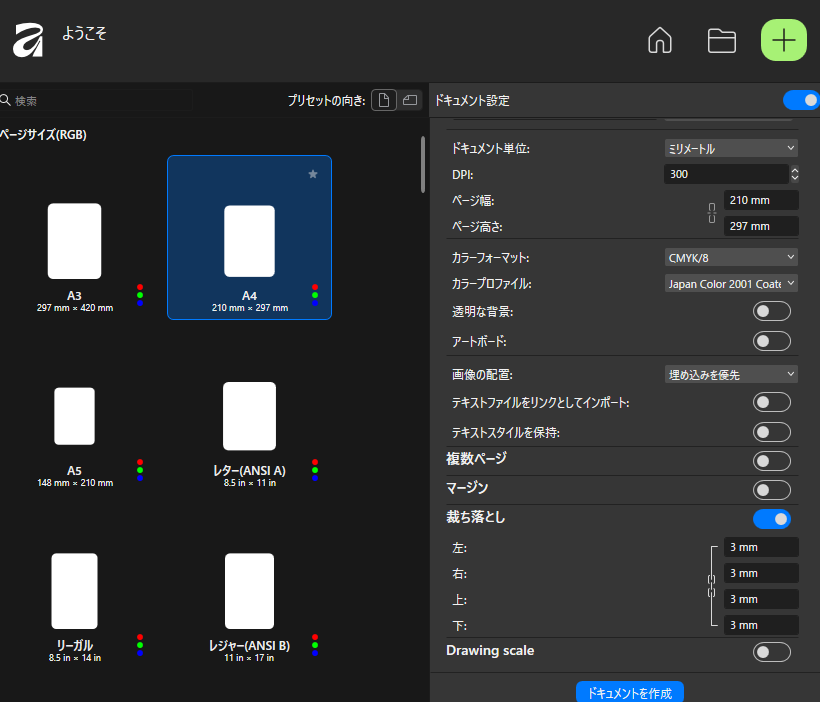This screenshot has height=702, width=820.
Task: Click the open file folder icon
Action: click(721, 40)
